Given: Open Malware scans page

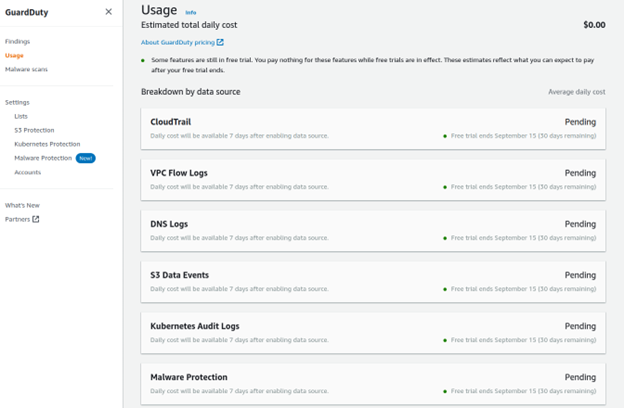Looking at the screenshot, I should pyautogui.click(x=26, y=69).
